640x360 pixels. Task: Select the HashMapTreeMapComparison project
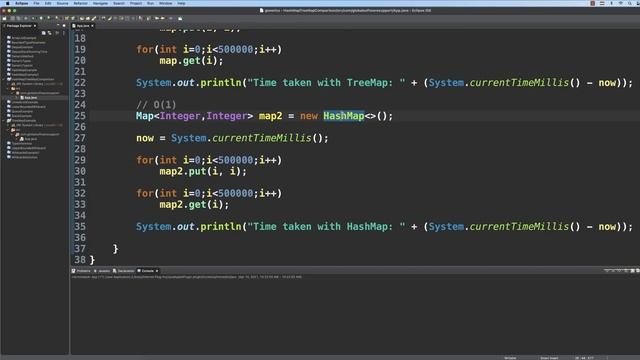(33, 79)
